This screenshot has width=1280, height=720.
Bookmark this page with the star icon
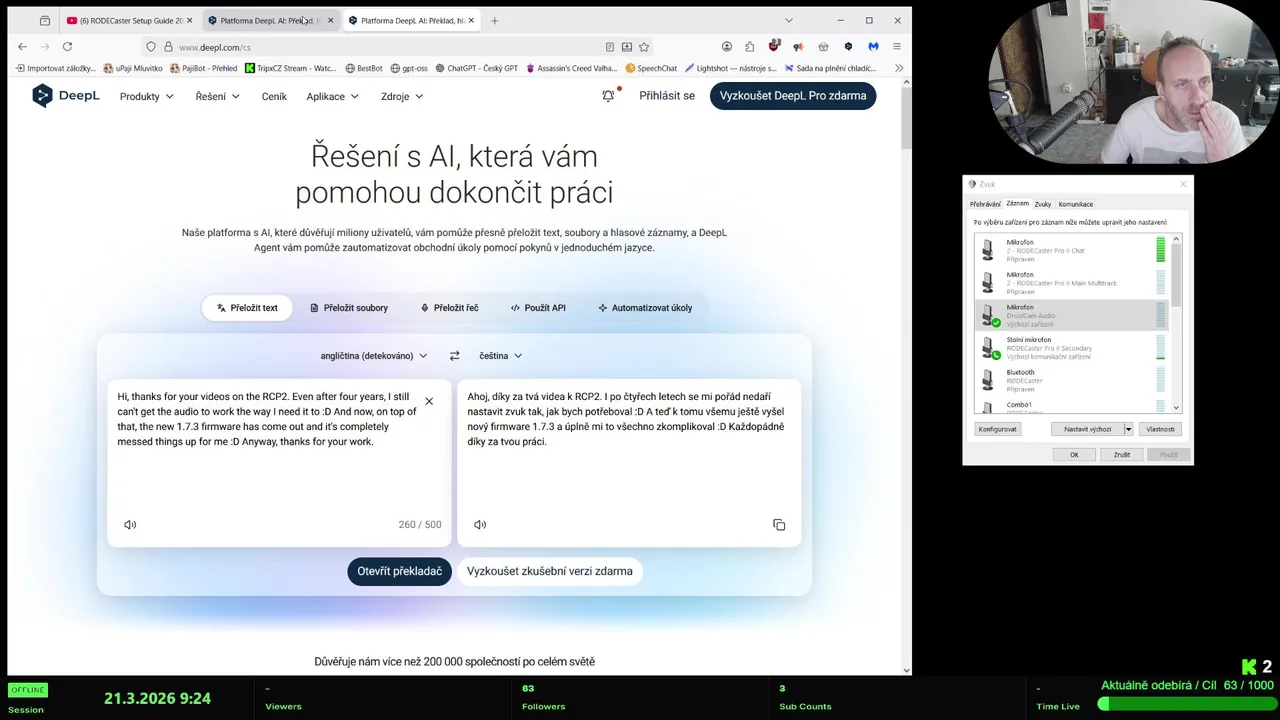(644, 47)
